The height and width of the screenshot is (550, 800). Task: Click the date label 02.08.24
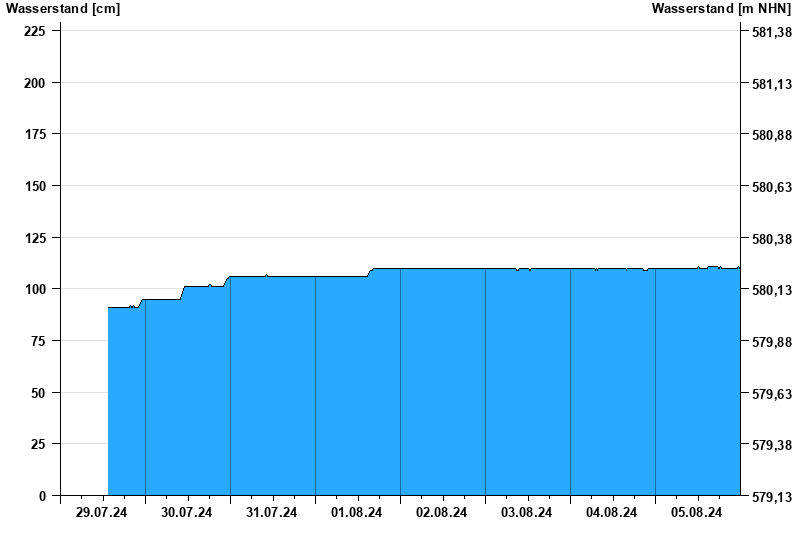tap(441, 513)
